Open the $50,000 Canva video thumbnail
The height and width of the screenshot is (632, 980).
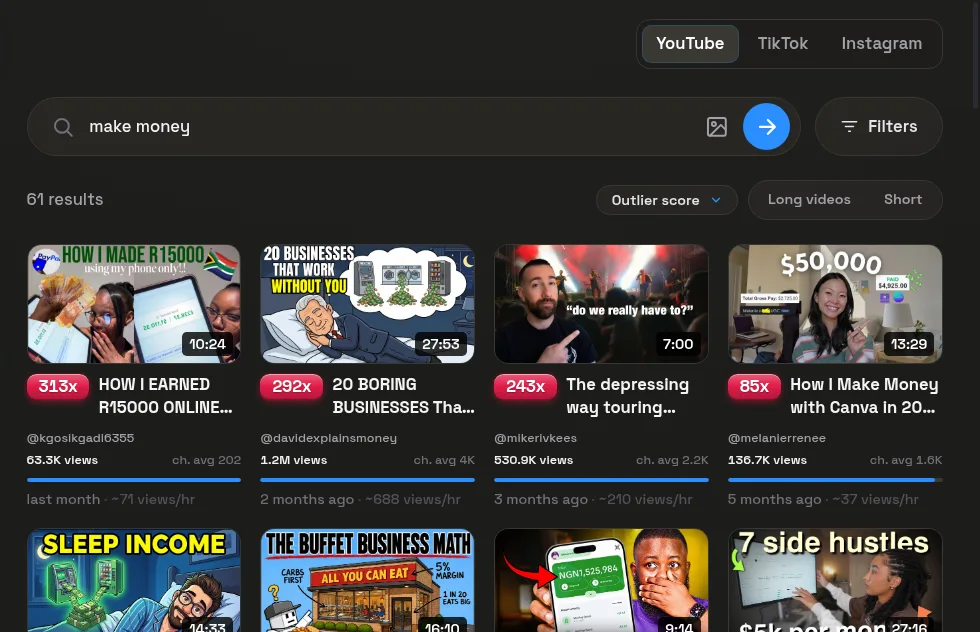pos(835,304)
